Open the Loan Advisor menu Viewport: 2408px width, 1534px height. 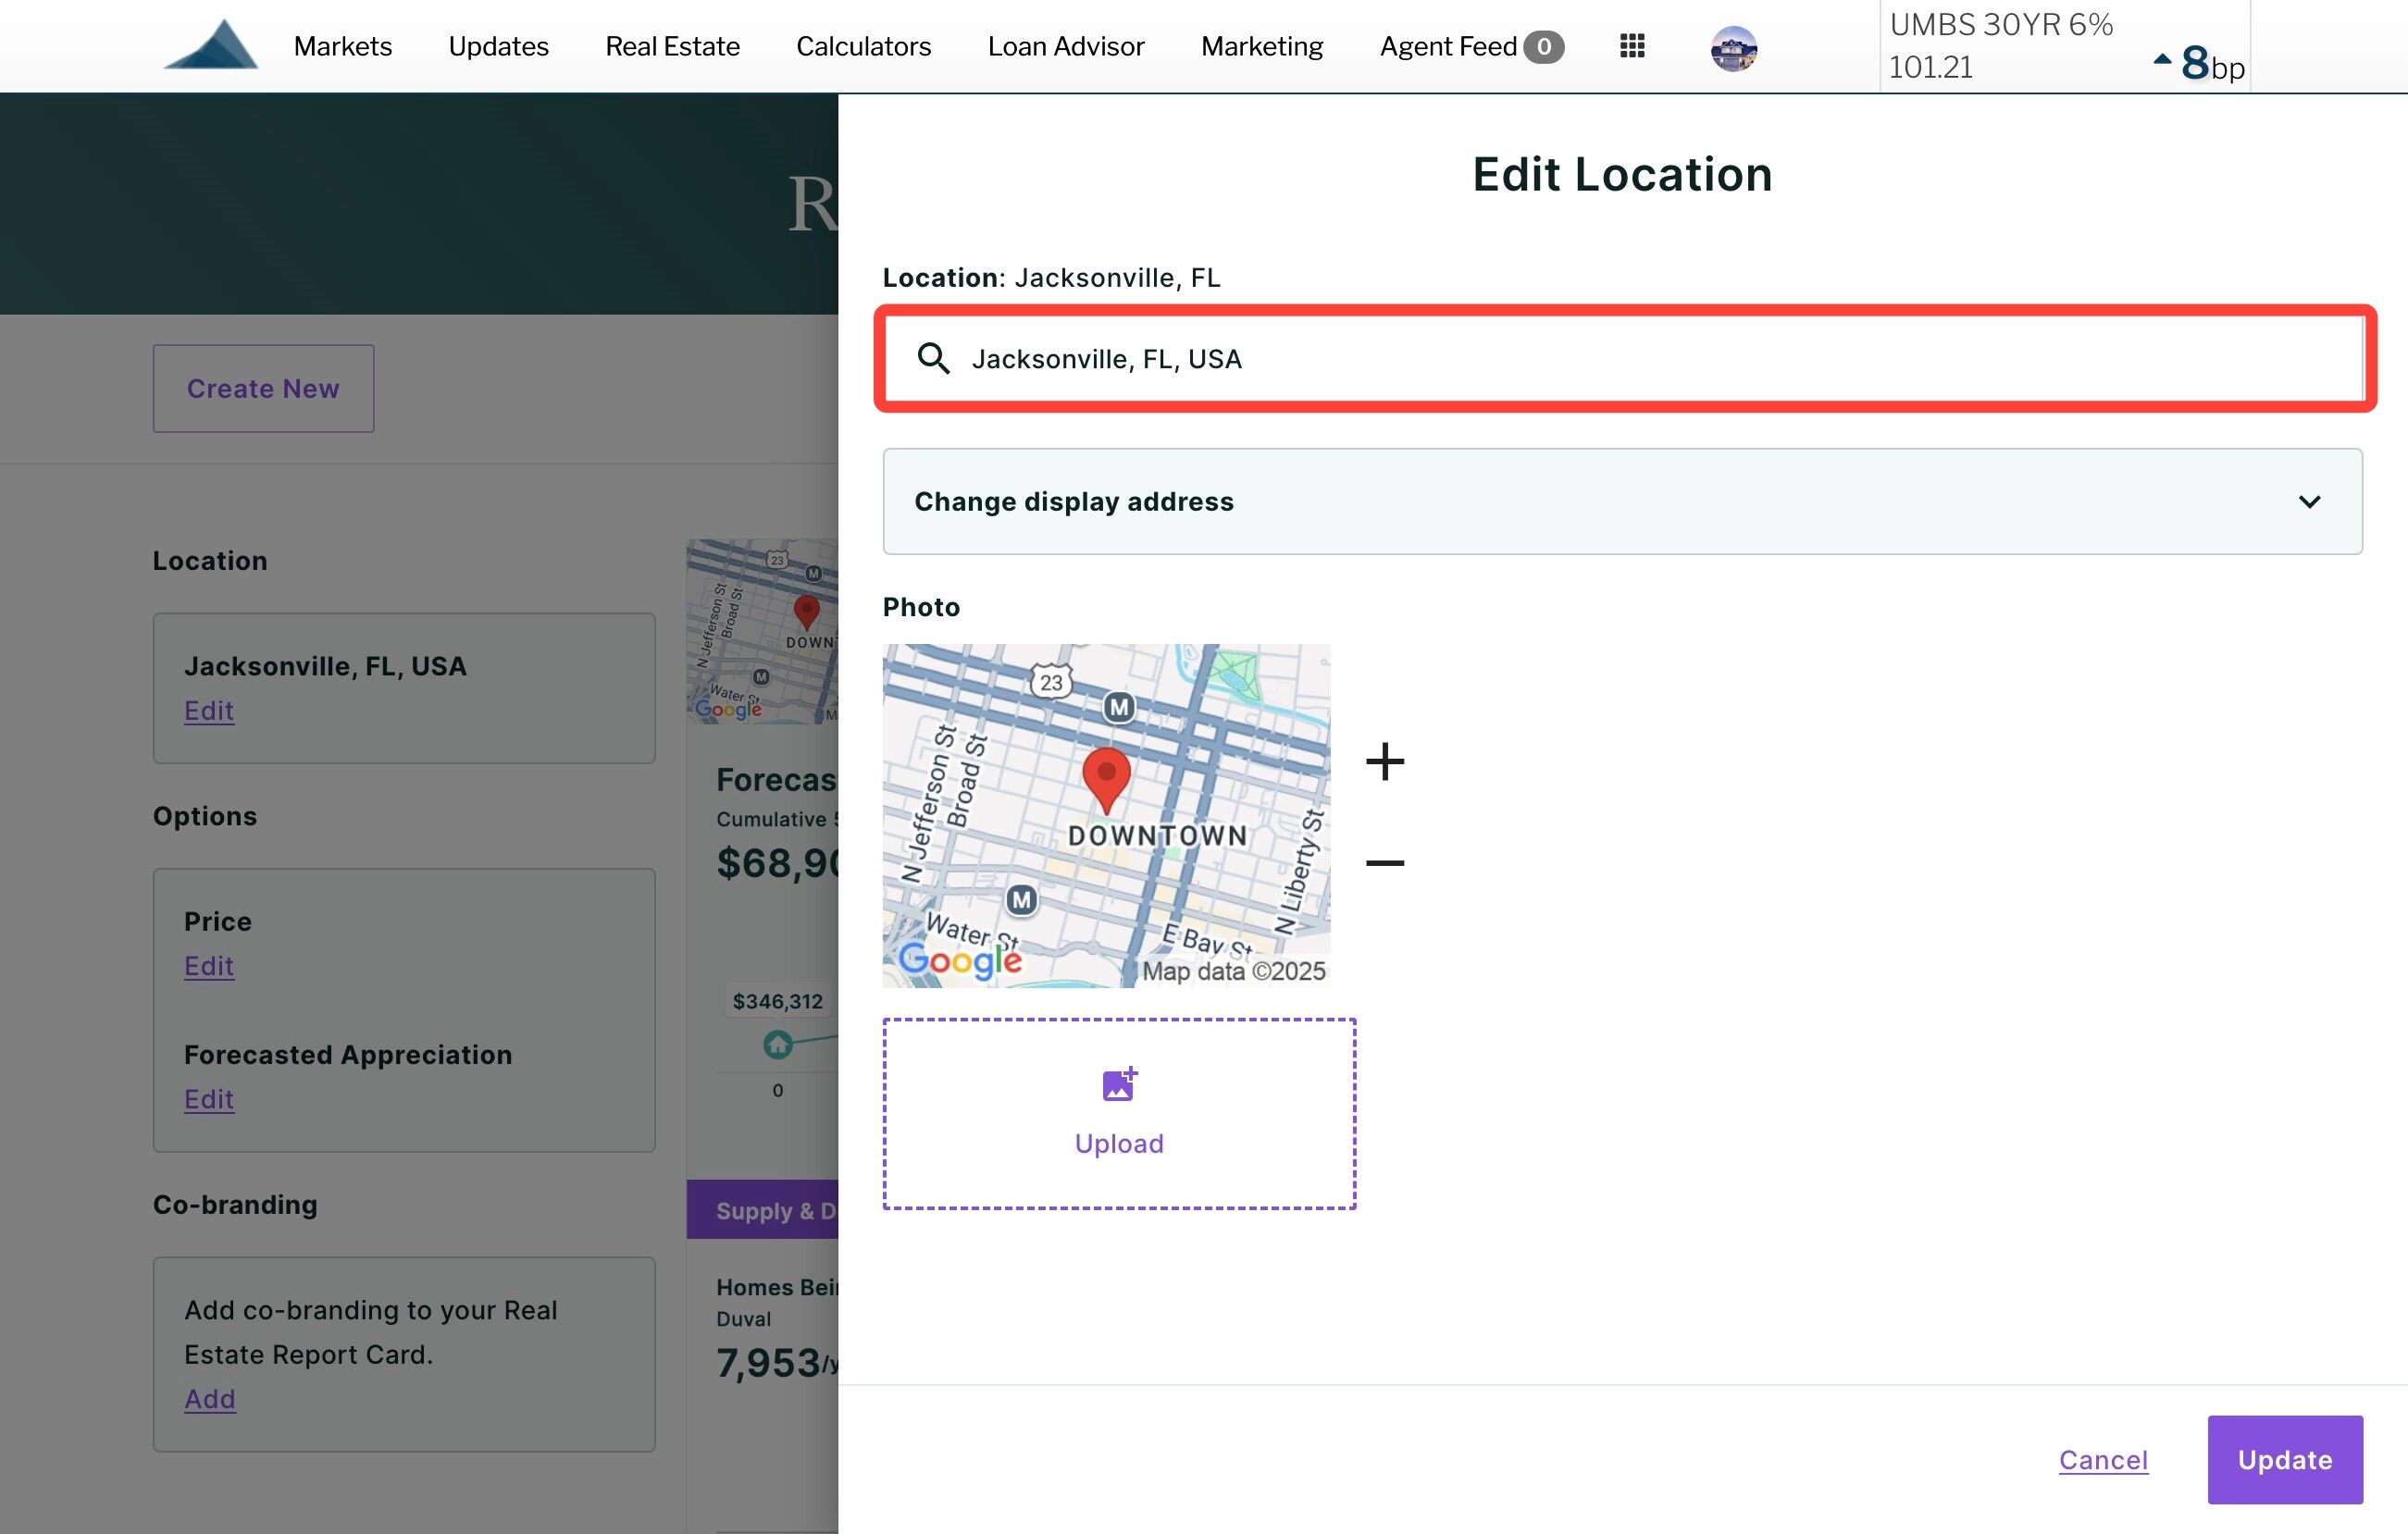tap(1065, 46)
